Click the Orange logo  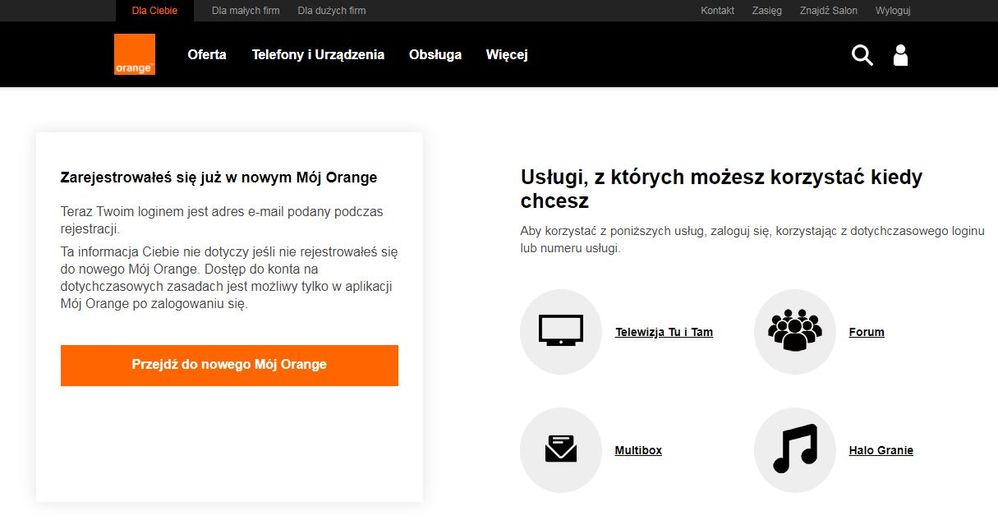point(134,54)
